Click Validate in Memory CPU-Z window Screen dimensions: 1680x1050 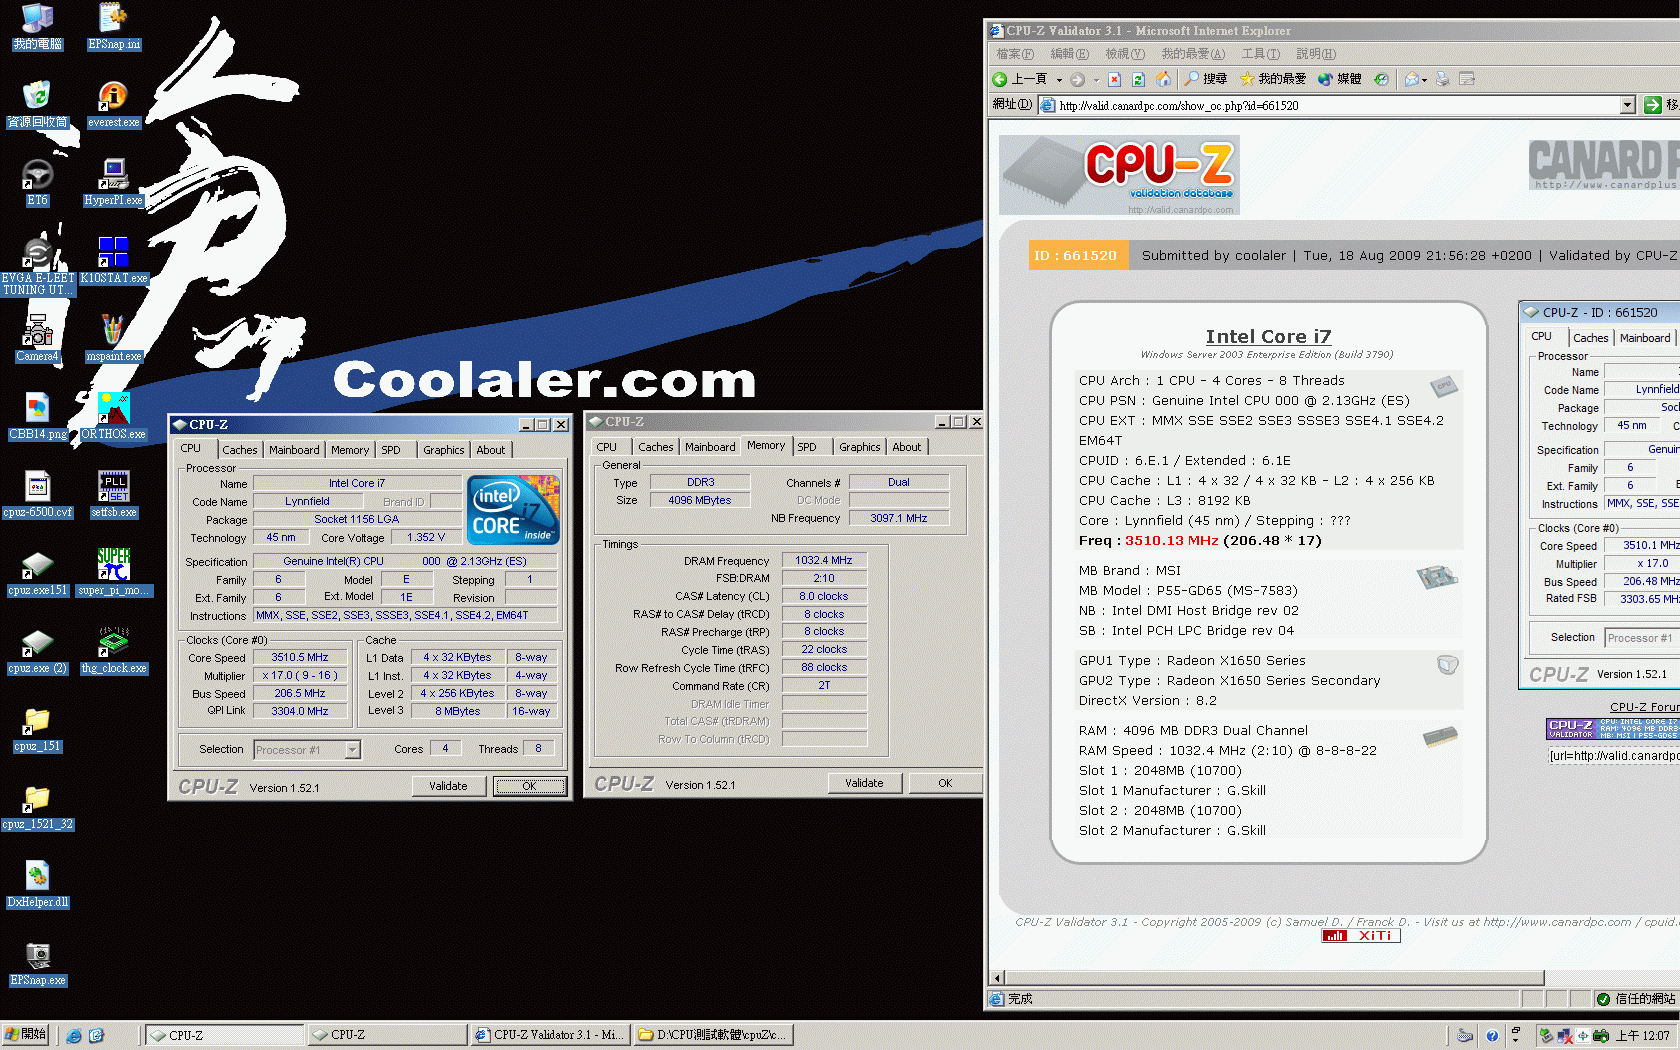point(864,783)
